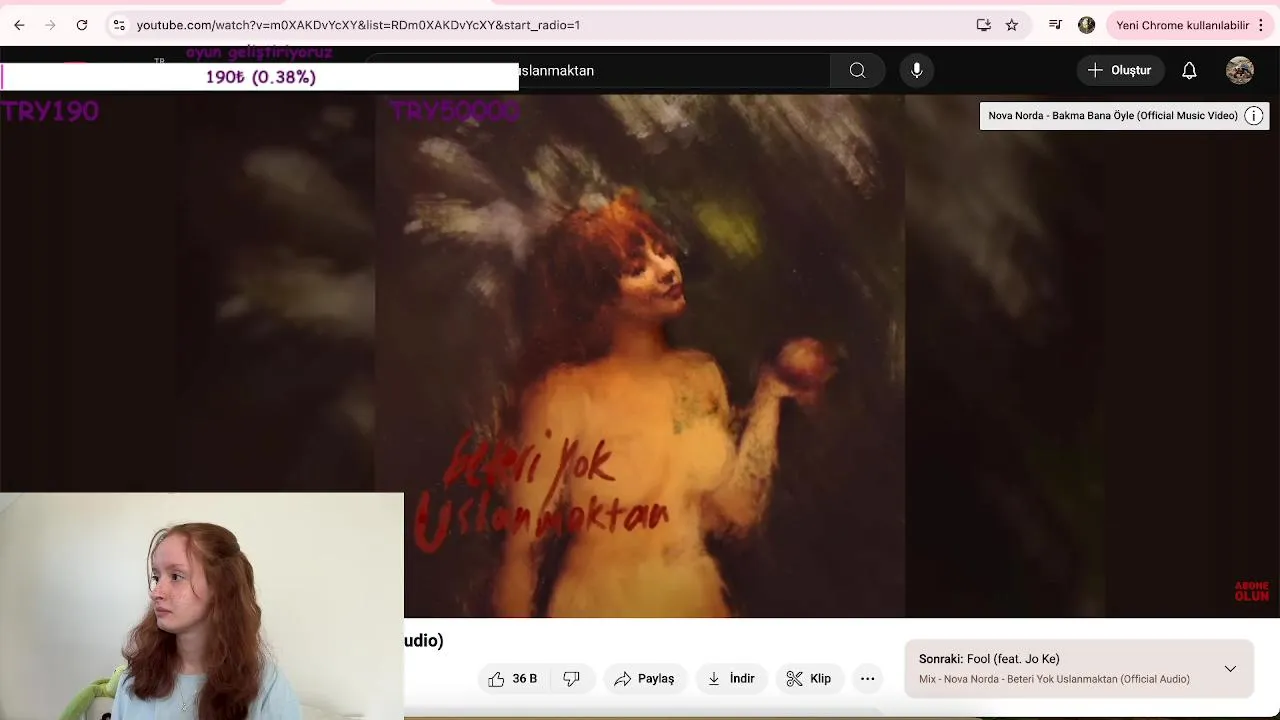
Task: Open install app icon in address bar
Action: (984, 25)
